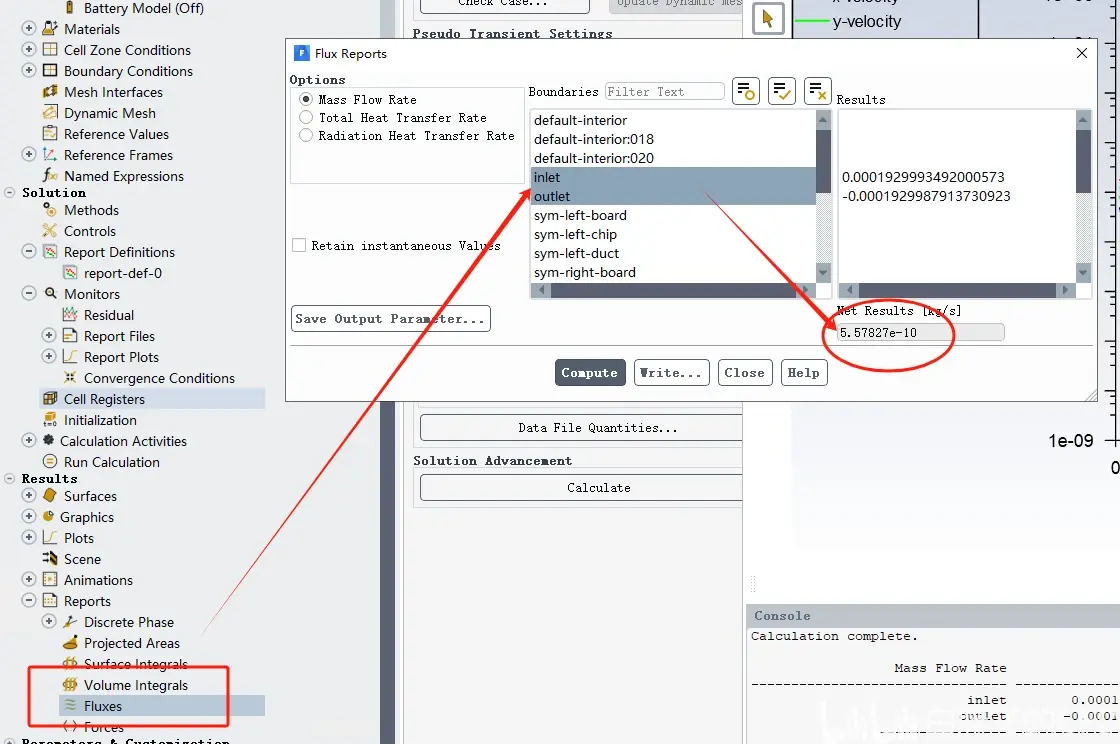
Task: Click the Named Expressions fx icon
Action: 50,176
